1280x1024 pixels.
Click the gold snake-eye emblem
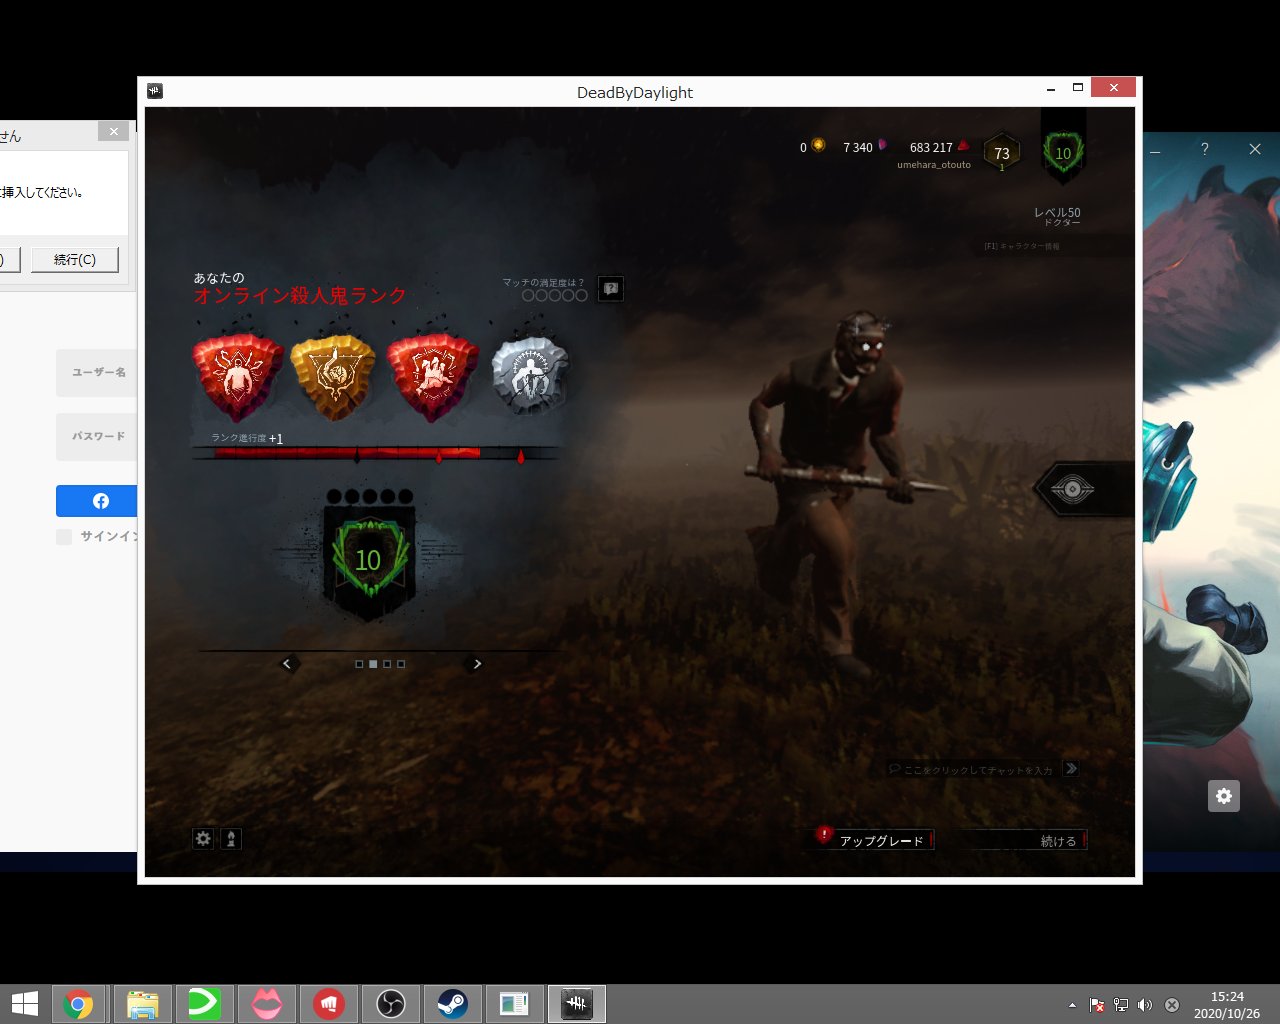[x=333, y=377]
